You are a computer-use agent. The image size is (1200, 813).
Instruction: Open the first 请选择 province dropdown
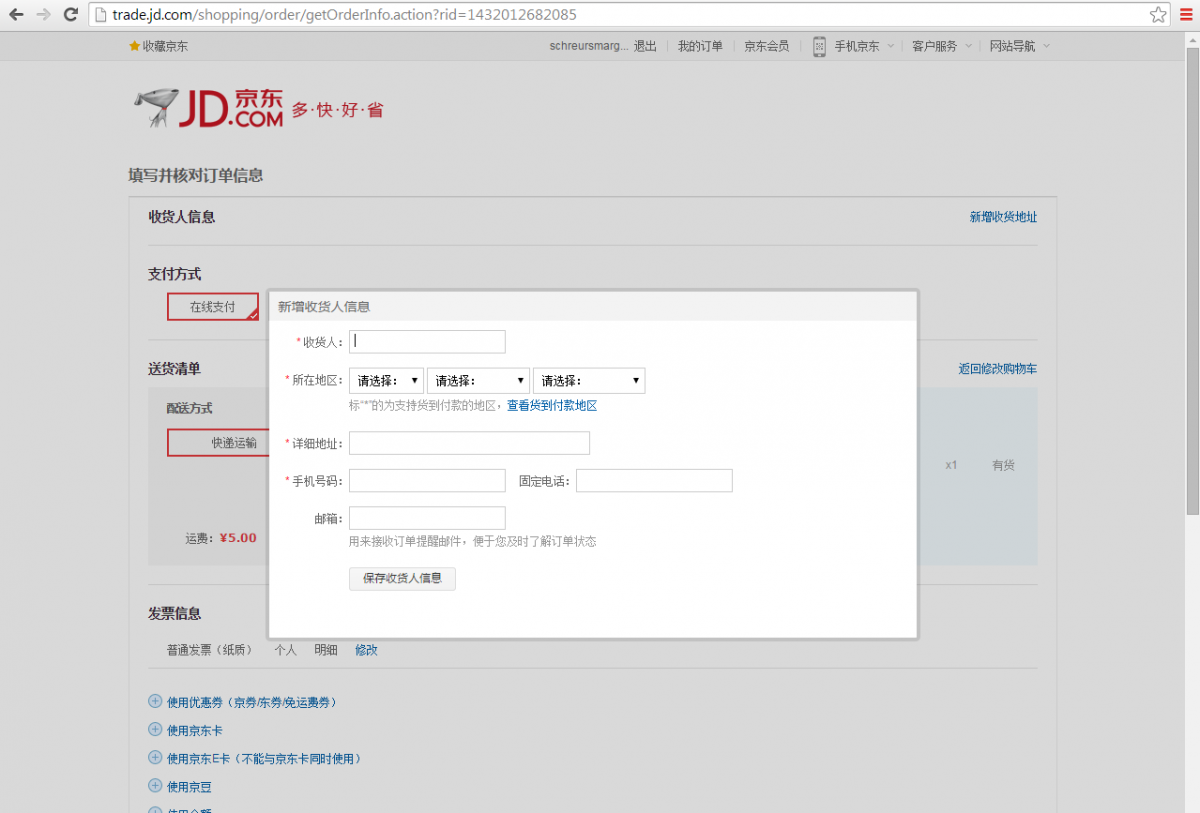pos(386,381)
